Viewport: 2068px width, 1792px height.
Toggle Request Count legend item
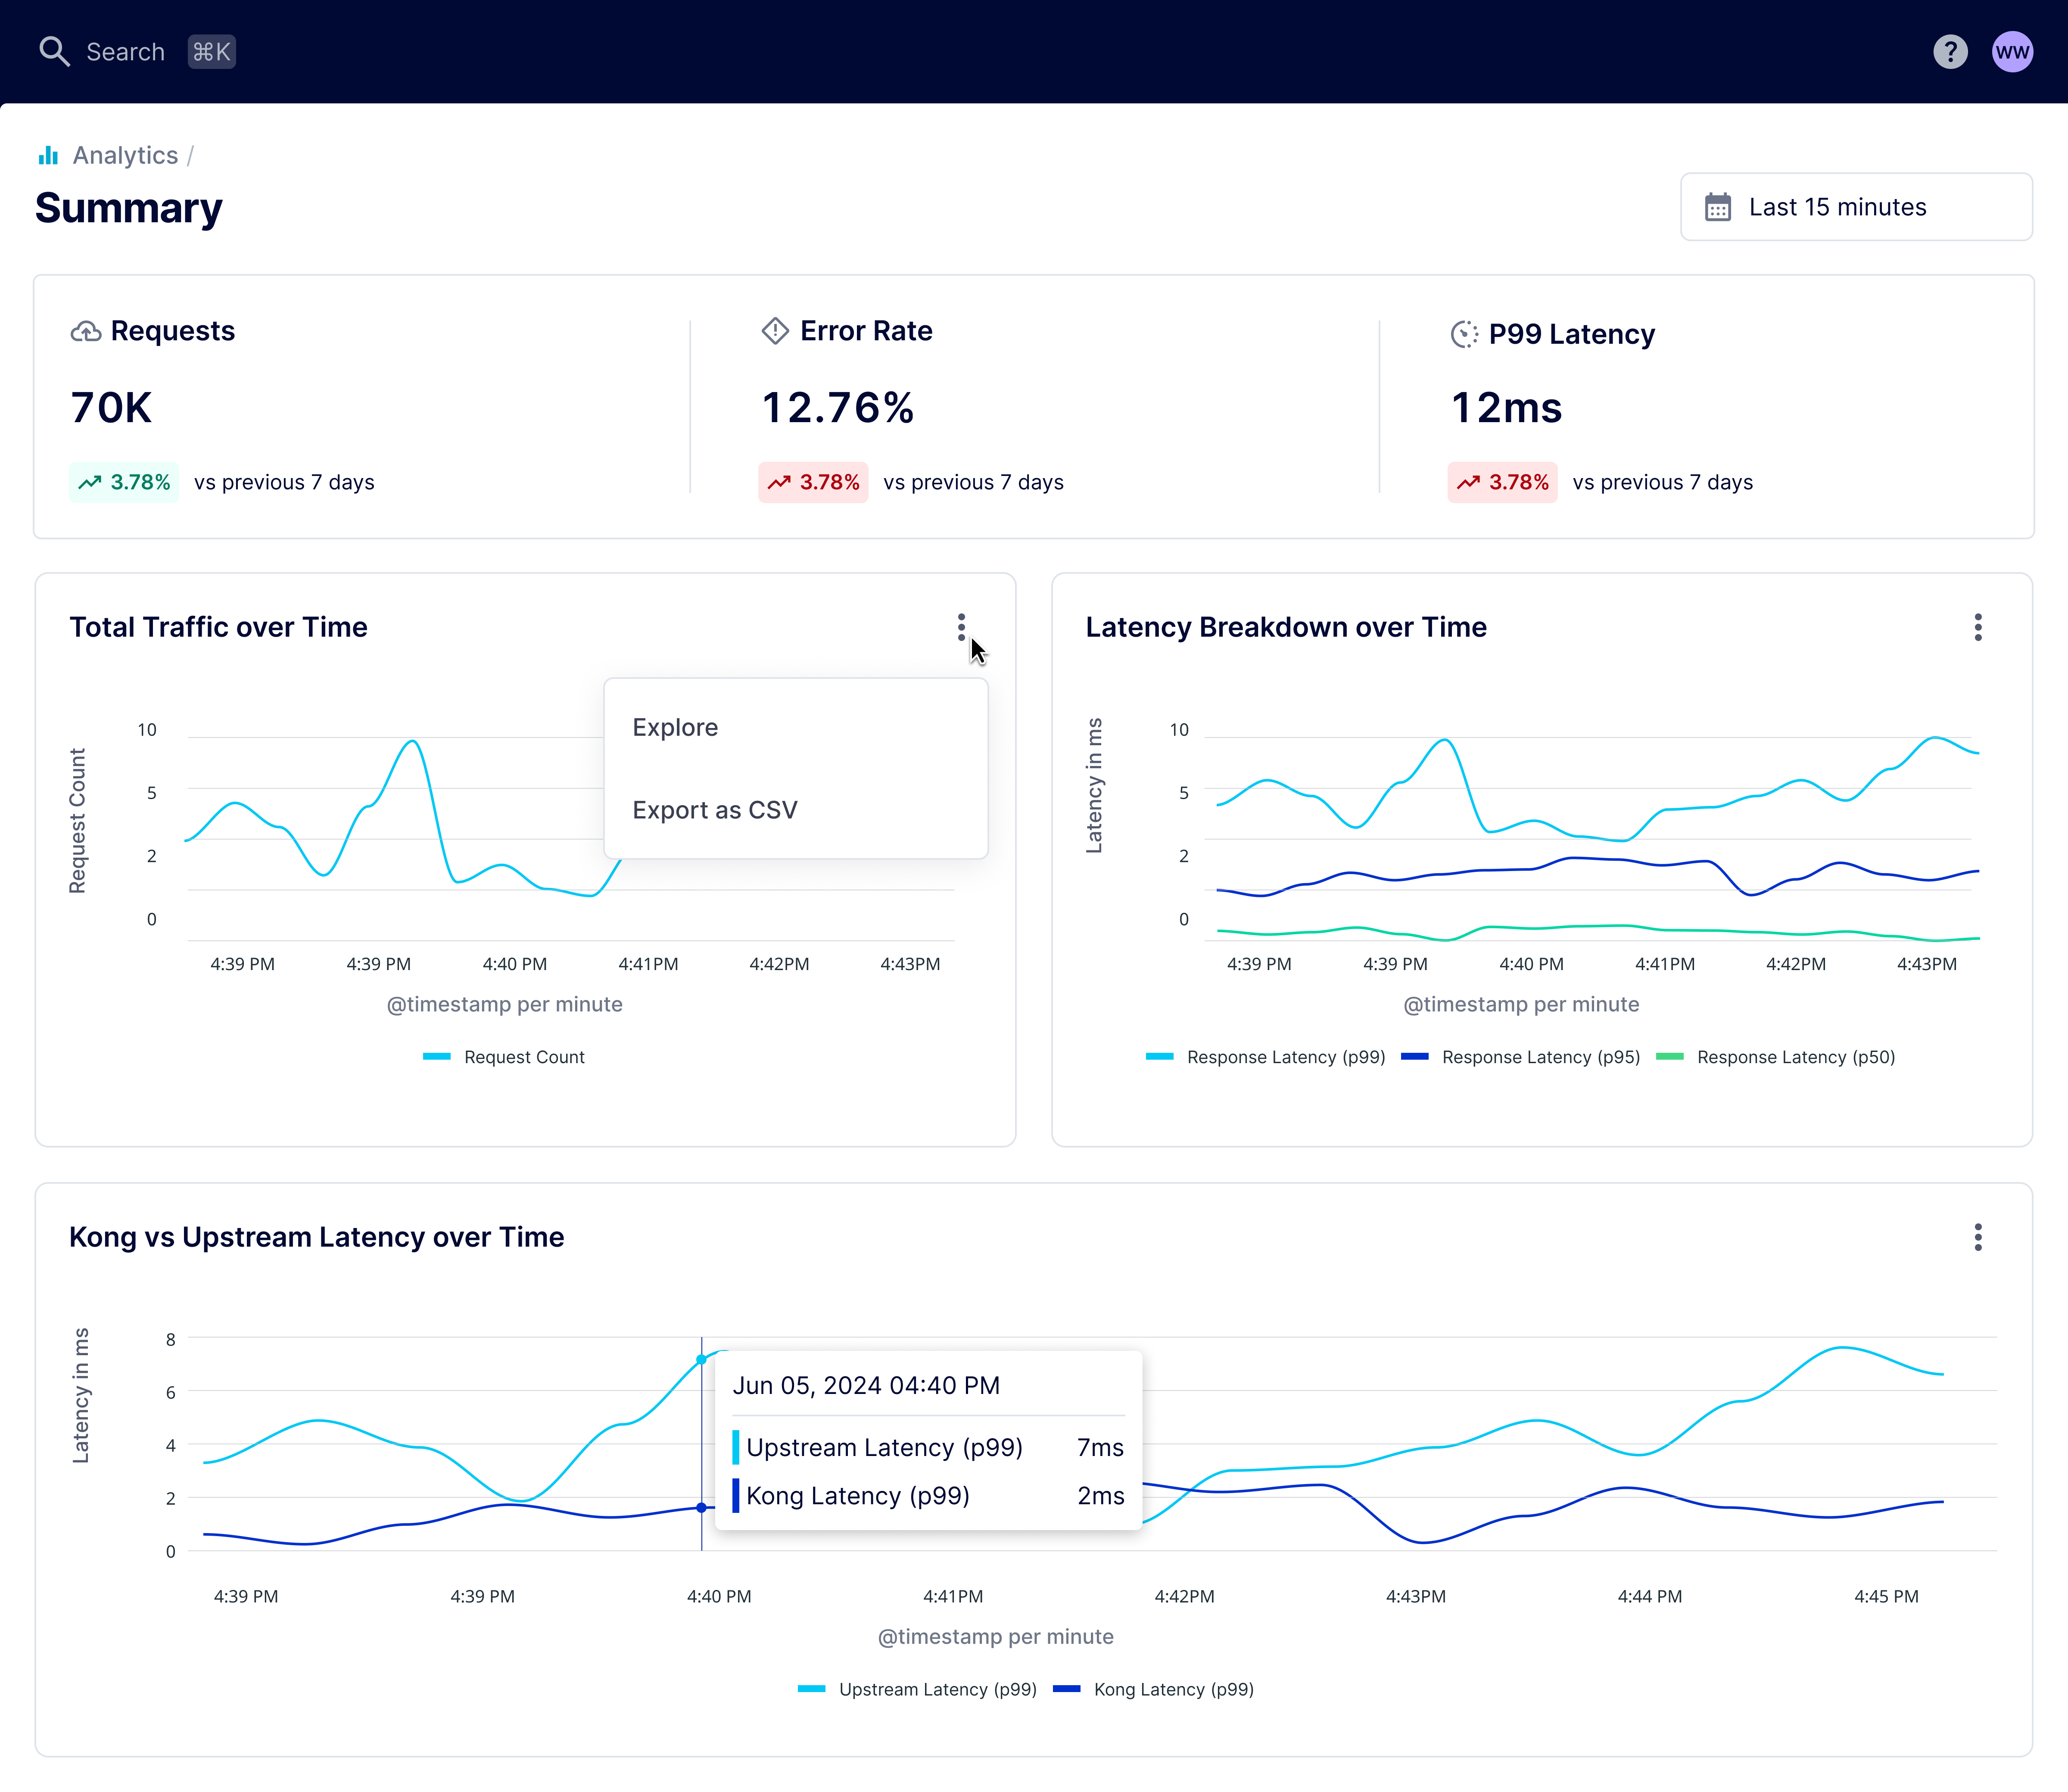pos(504,1057)
